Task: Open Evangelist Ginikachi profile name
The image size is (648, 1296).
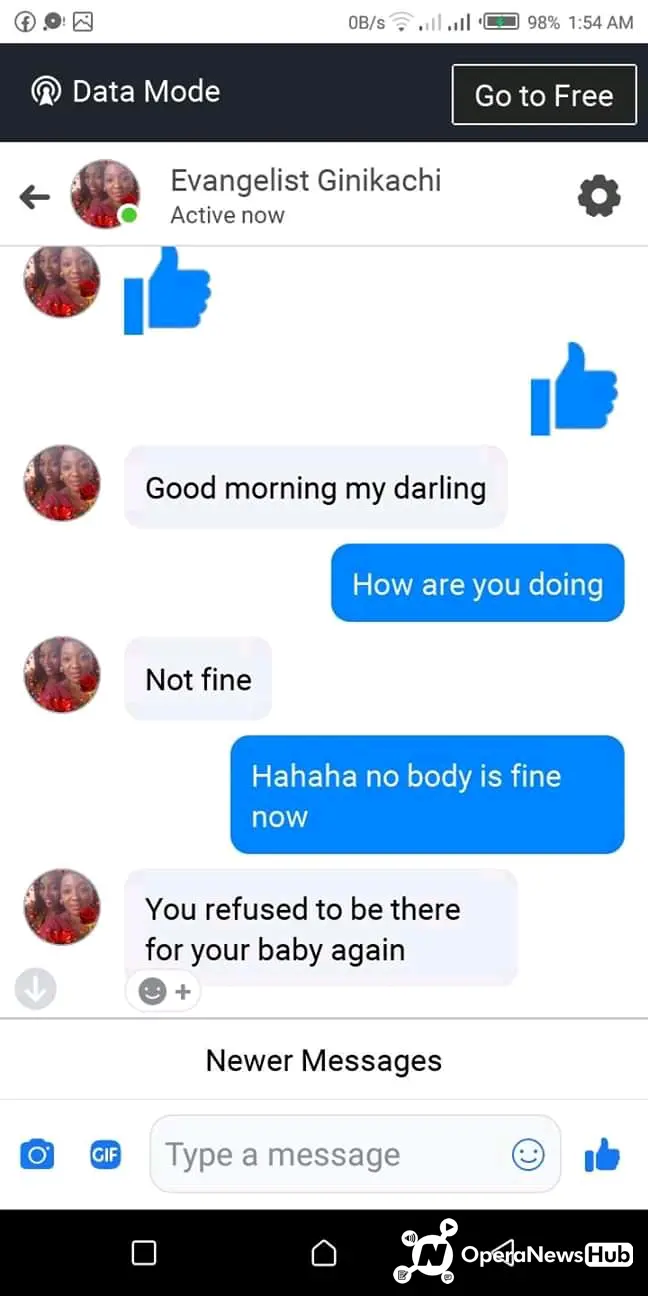Action: [x=305, y=180]
